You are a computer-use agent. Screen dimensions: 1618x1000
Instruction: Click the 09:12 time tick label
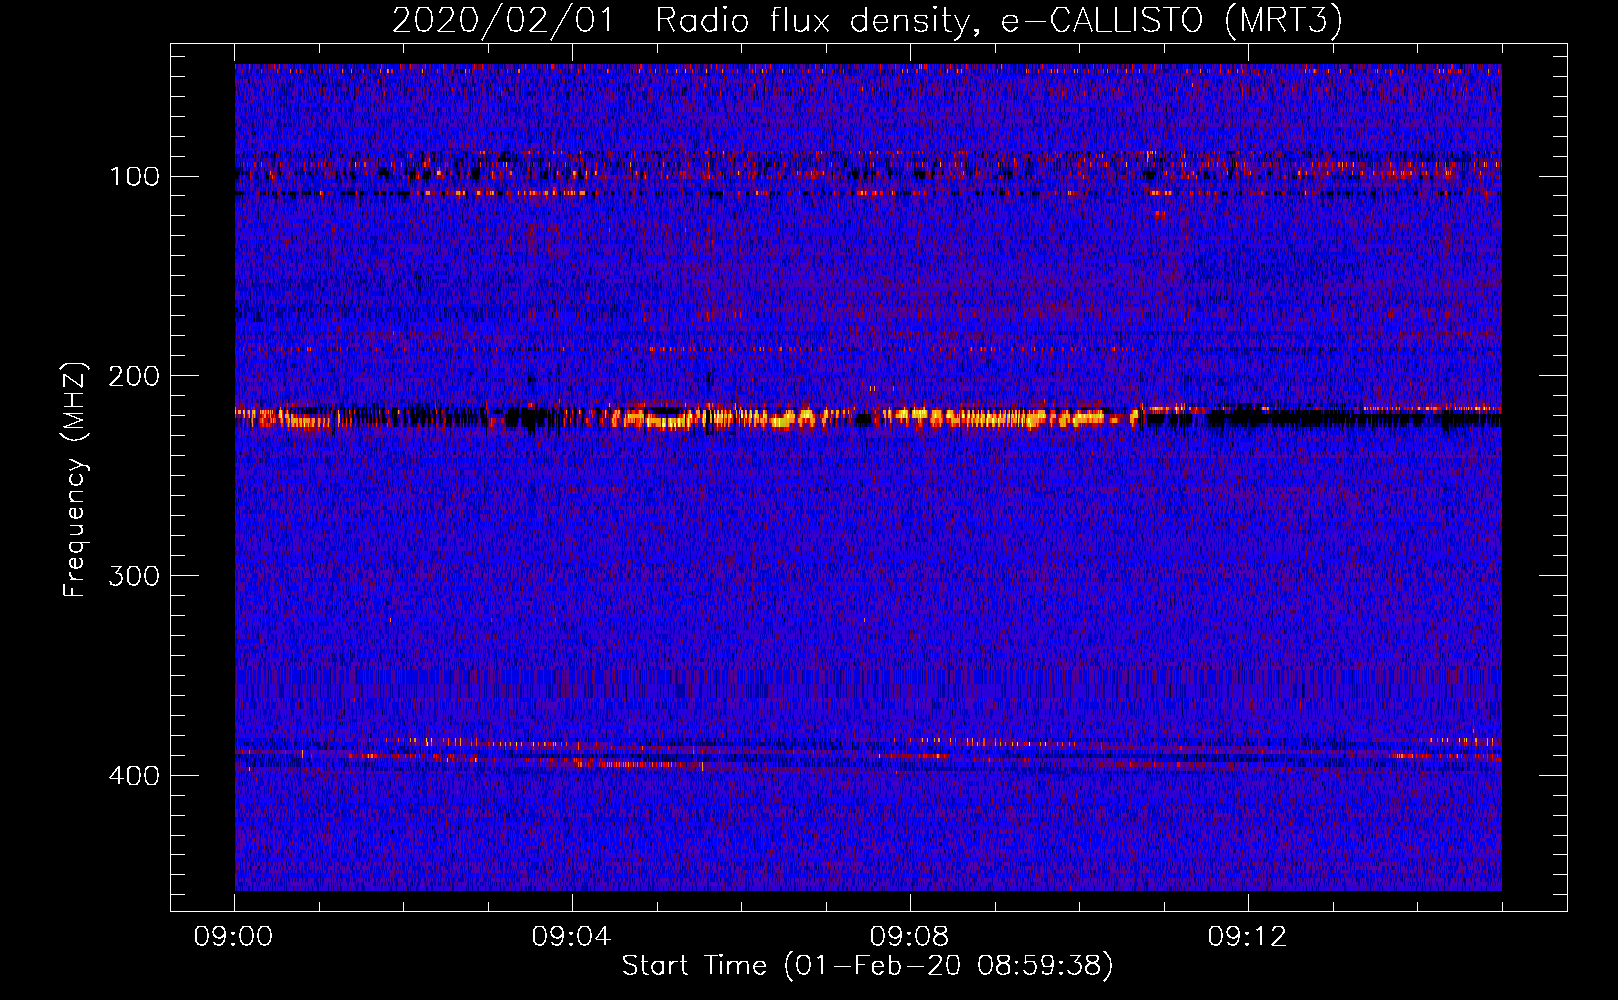1248,937
